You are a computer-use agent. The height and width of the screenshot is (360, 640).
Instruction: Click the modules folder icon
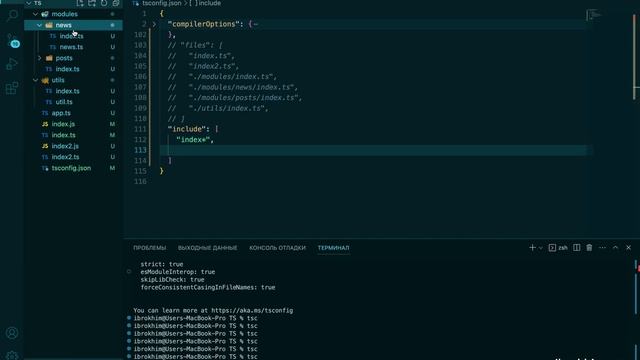(45, 14)
